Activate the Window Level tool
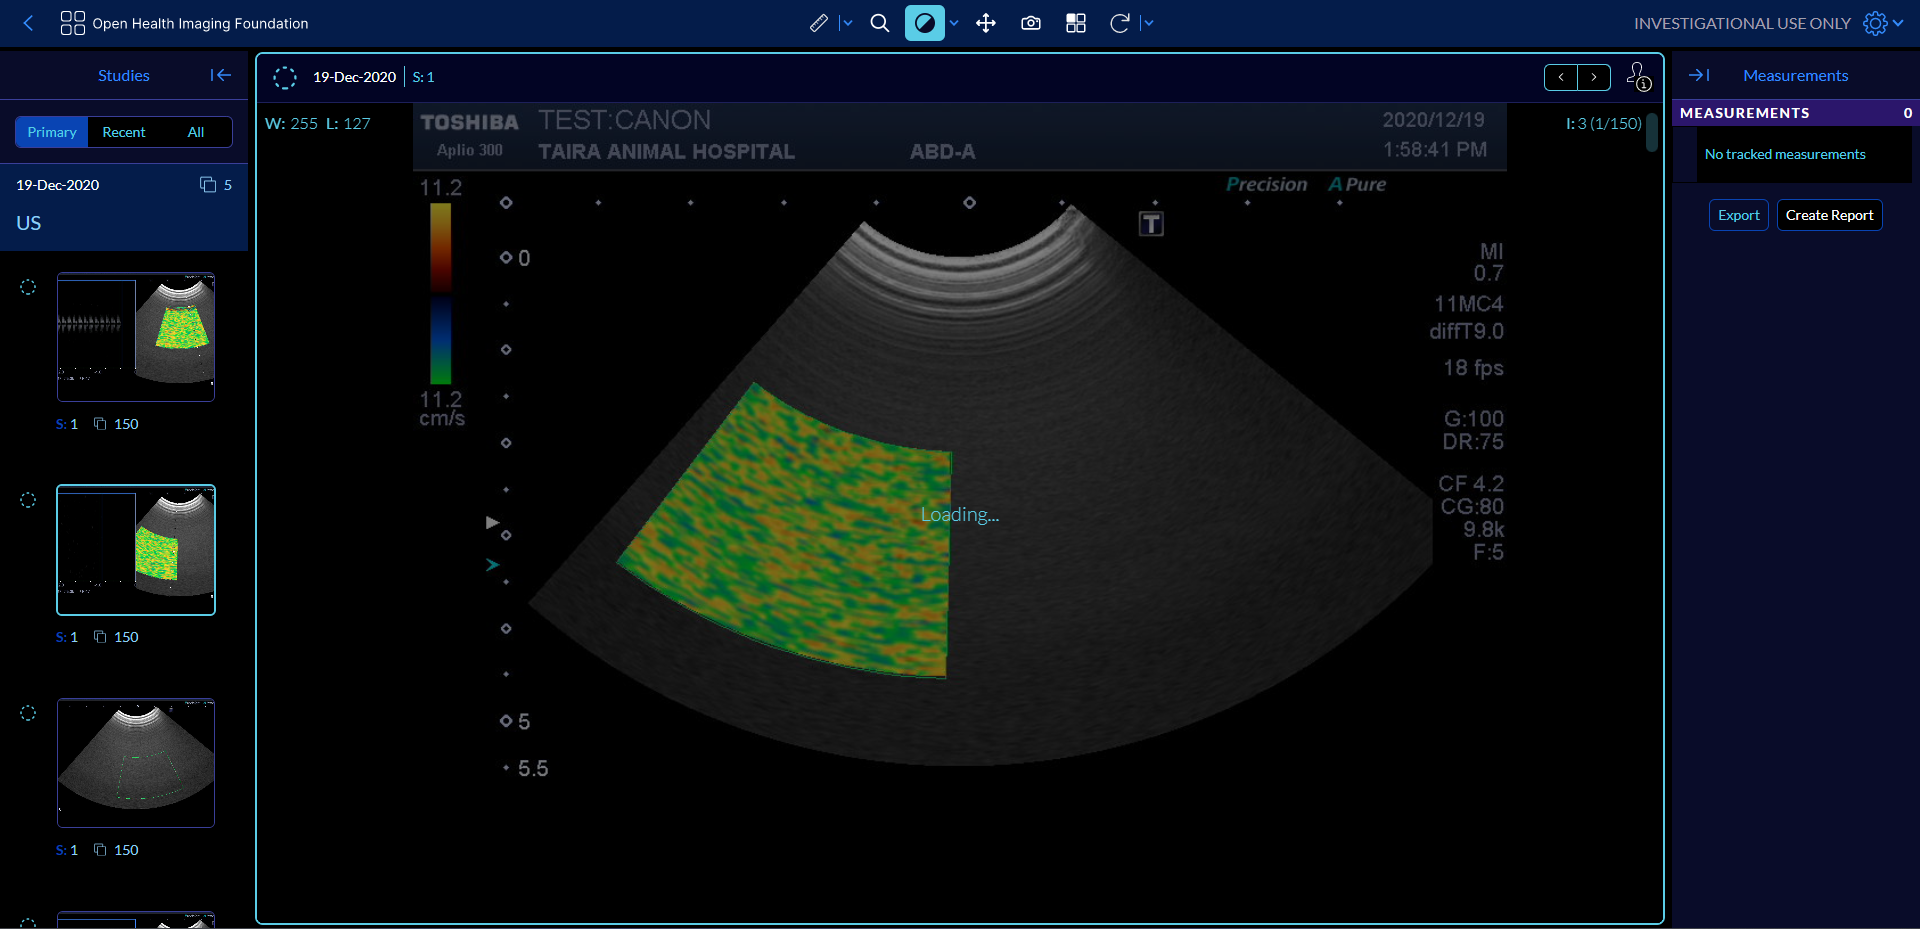 click(x=925, y=23)
